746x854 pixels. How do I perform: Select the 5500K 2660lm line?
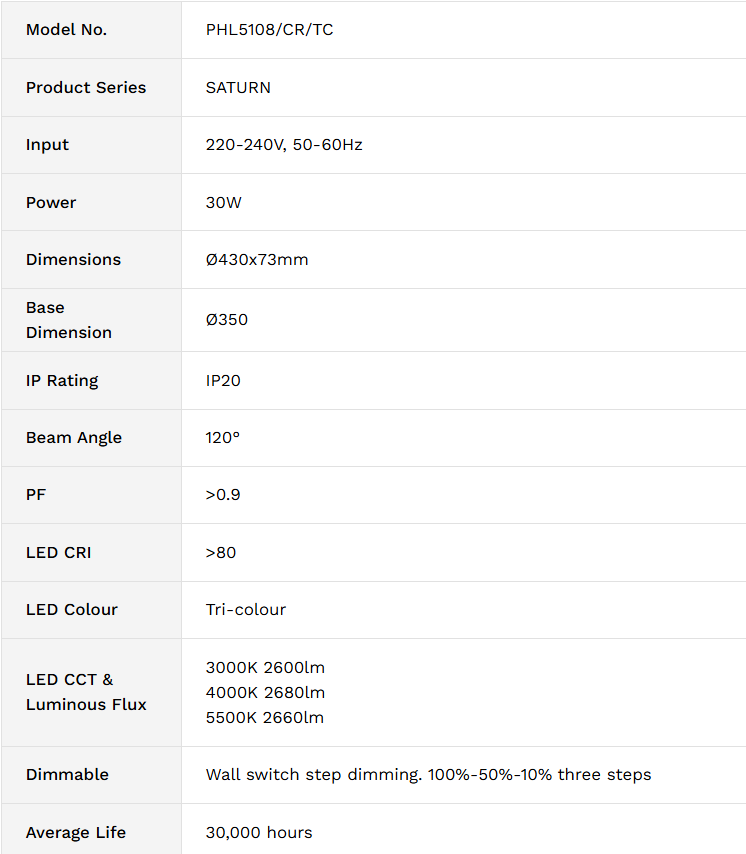coord(265,718)
